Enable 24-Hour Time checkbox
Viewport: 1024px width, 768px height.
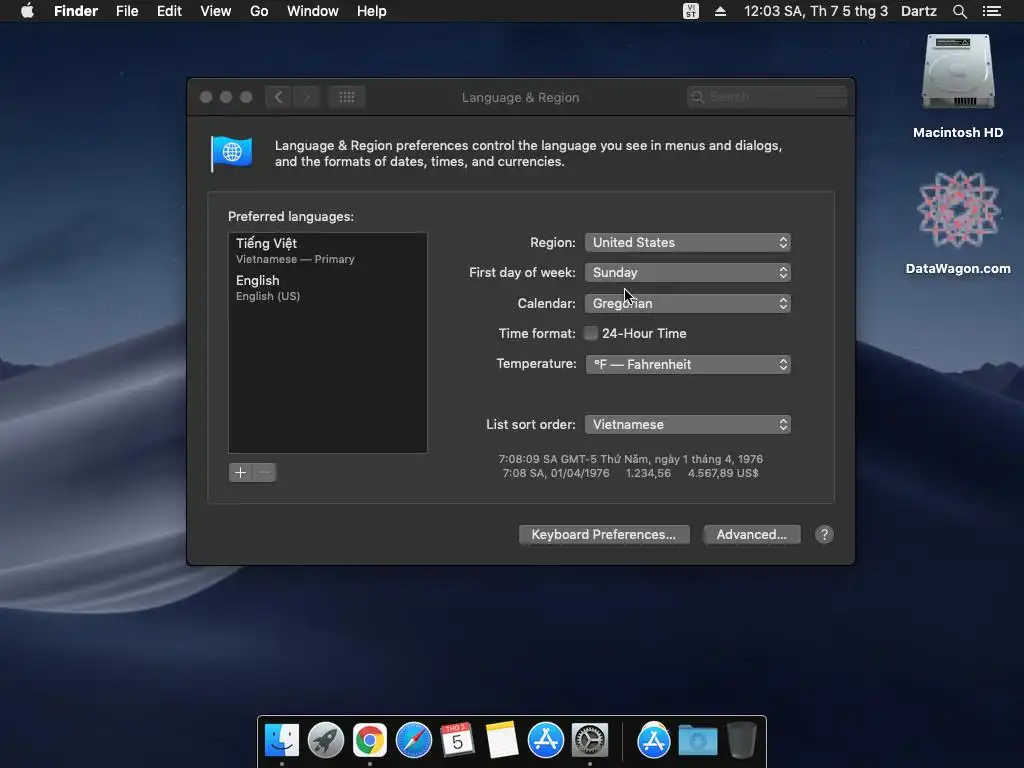(x=590, y=334)
